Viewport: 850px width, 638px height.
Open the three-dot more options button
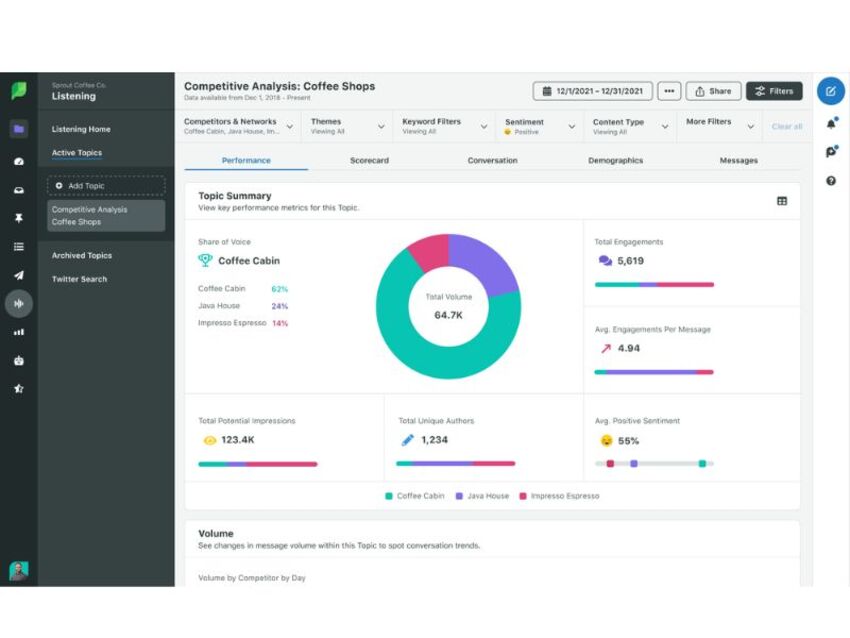pyautogui.click(x=669, y=91)
